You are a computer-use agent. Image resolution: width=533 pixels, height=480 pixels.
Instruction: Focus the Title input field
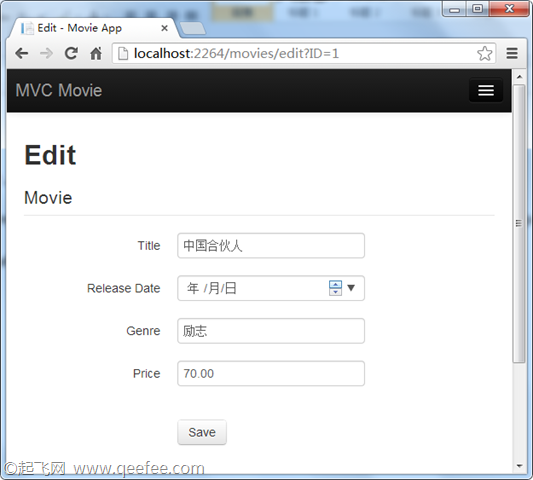pyautogui.click(x=271, y=245)
